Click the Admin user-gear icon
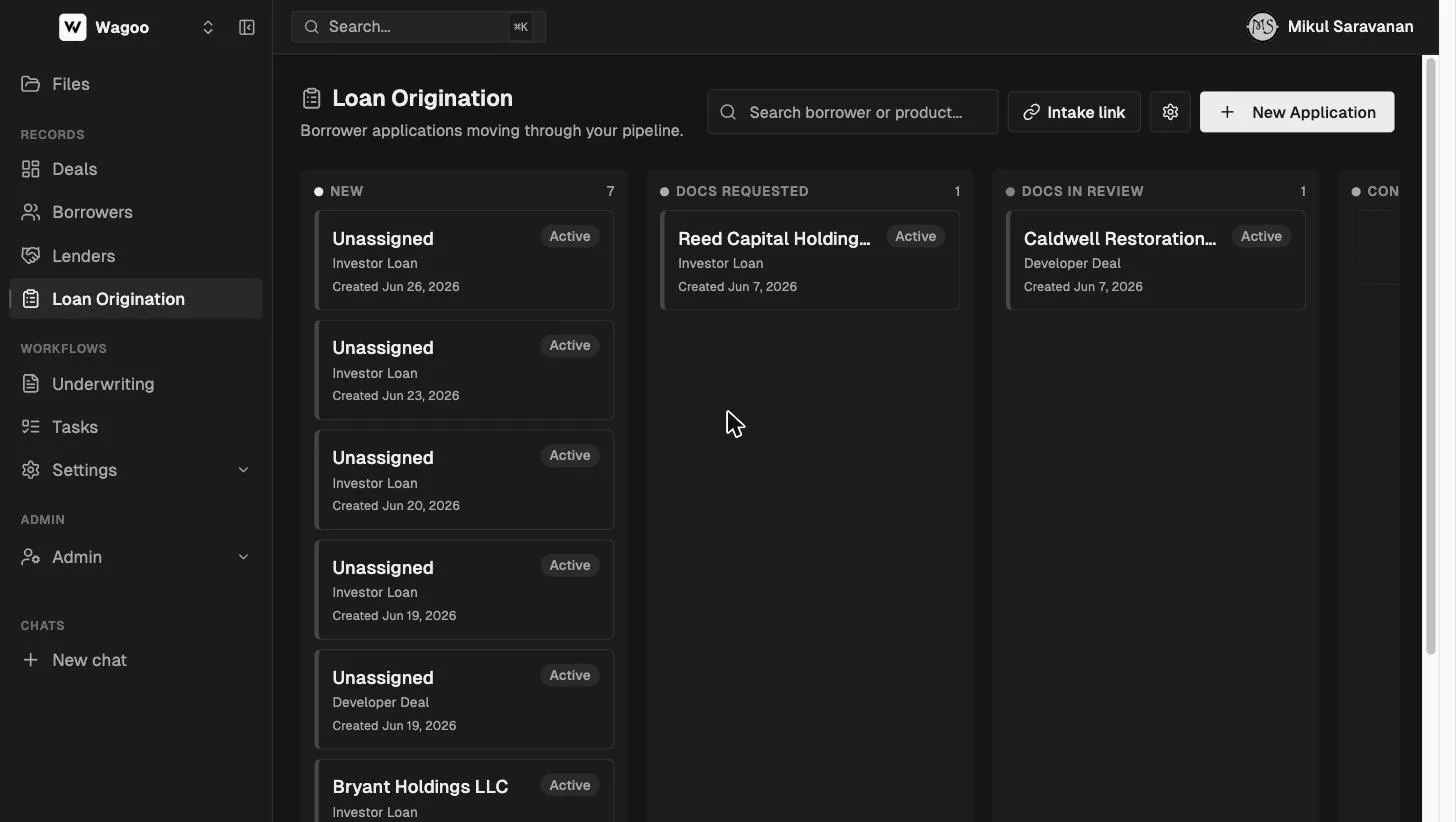Screen dimensions: 1456x822 click(x=31, y=557)
